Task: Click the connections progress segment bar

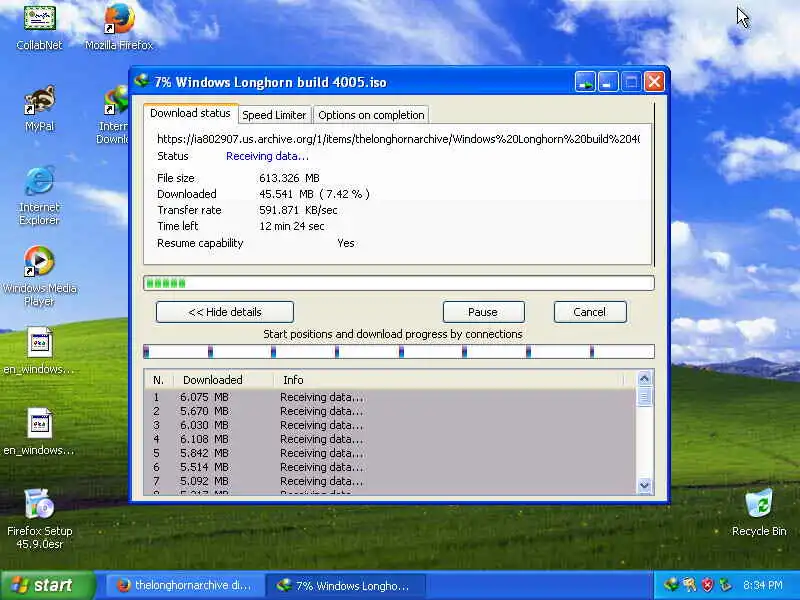Action: click(x=399, y=352)
